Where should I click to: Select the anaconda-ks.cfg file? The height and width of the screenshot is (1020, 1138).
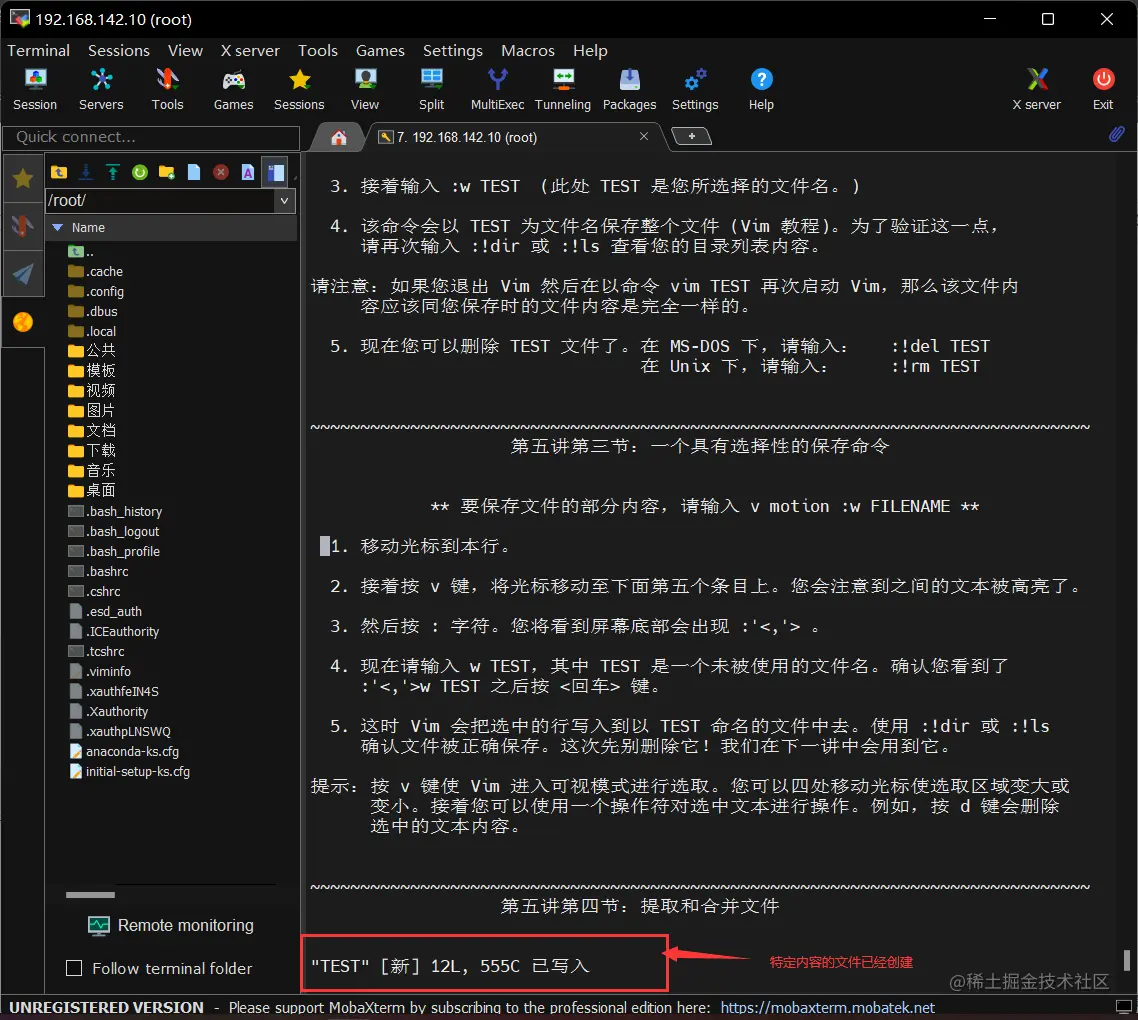pos(124,751)
